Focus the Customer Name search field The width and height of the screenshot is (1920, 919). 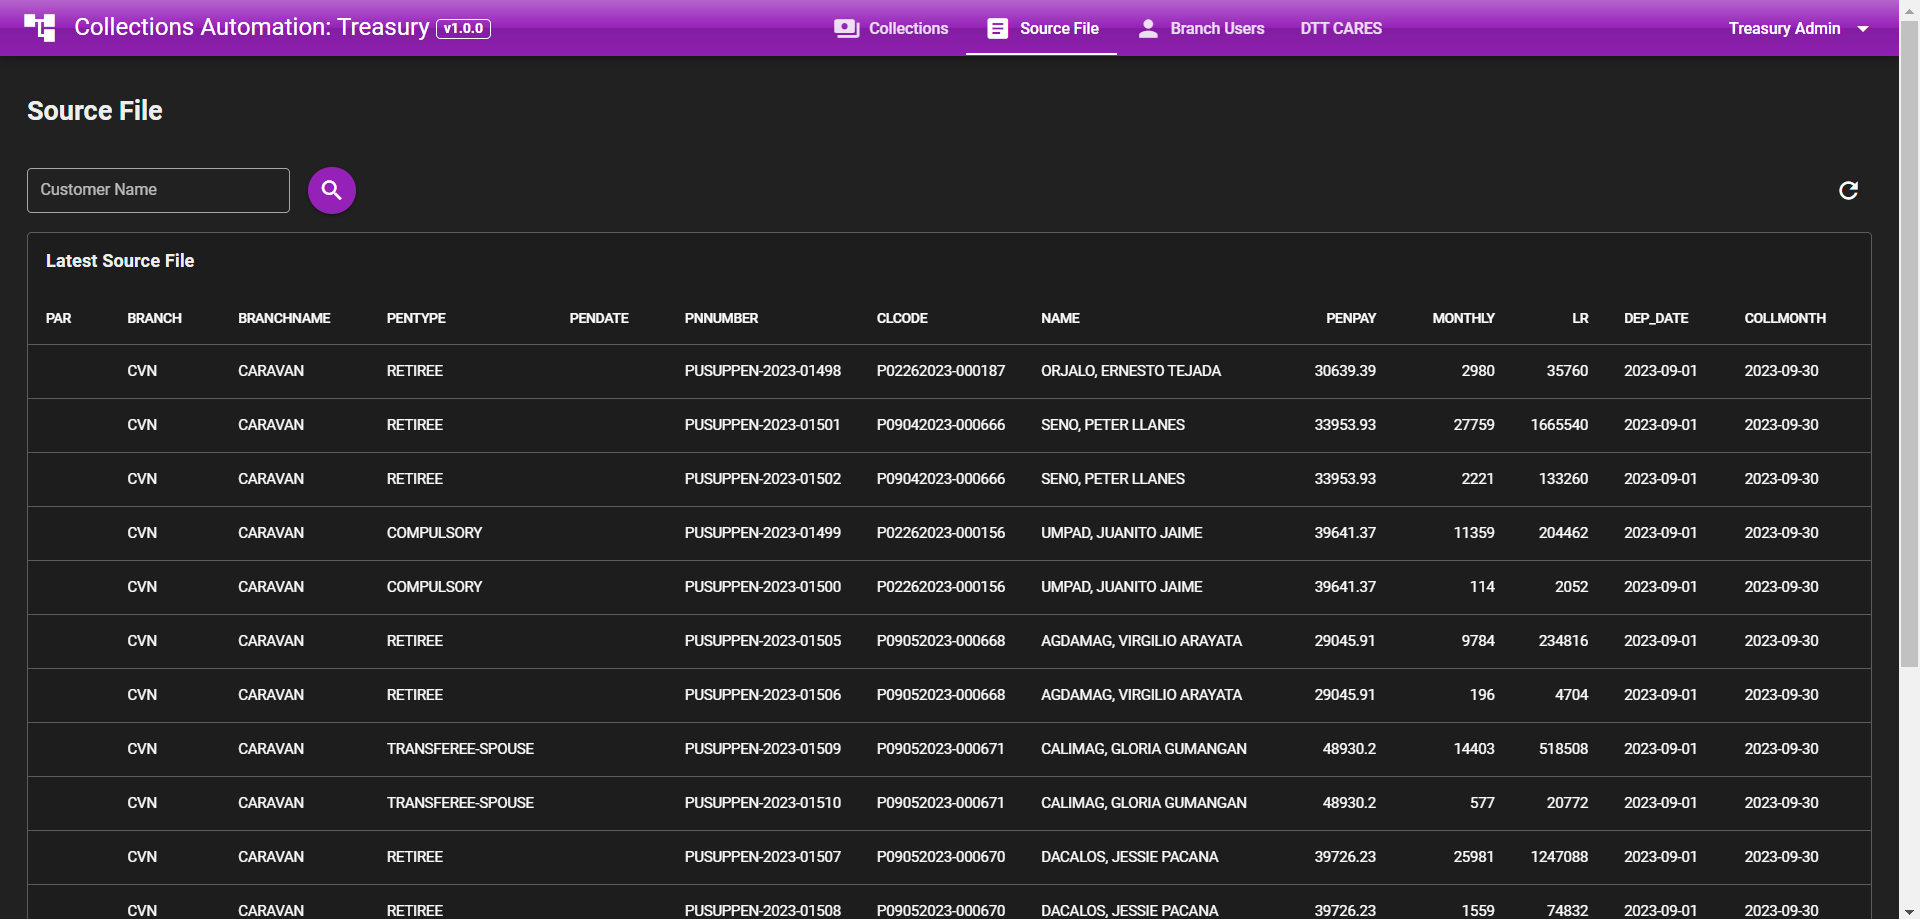pos(158,190)
